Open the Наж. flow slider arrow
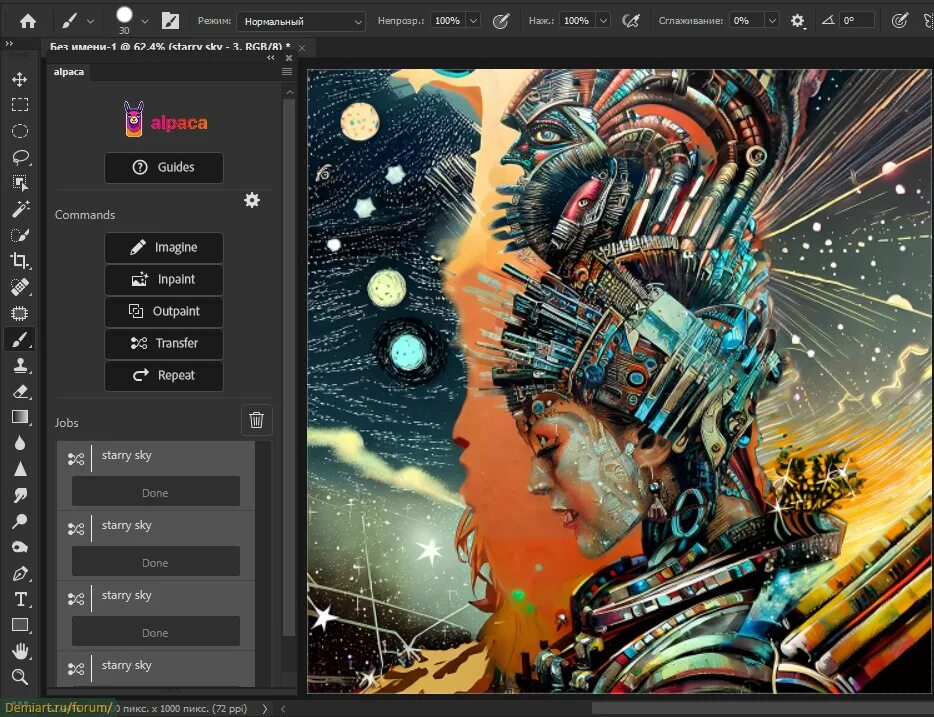Screen dimensions: 934x717 pos(603,21)
